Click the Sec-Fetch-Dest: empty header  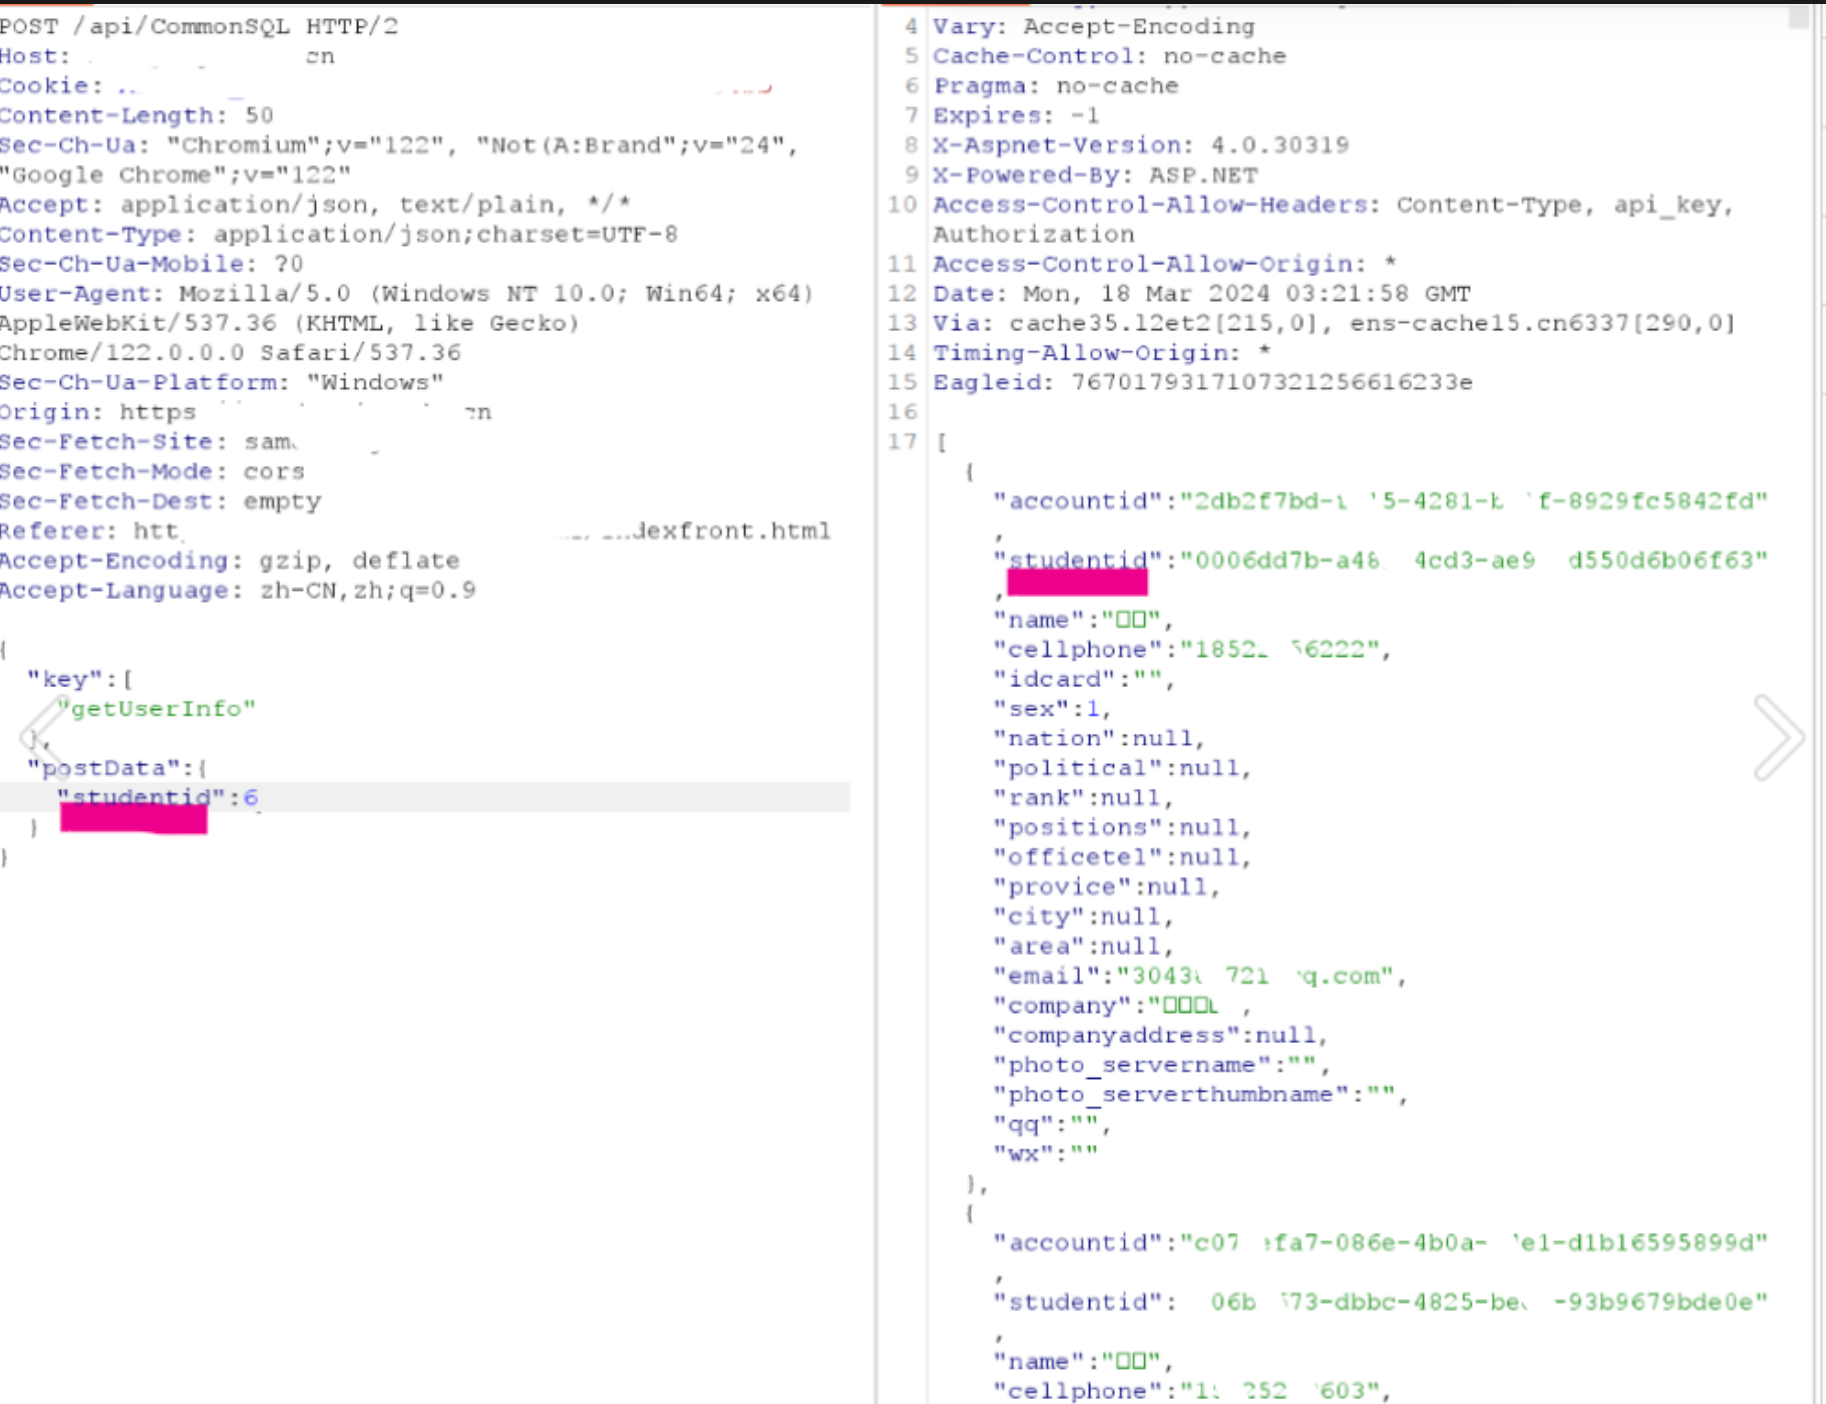pos(161,501)
